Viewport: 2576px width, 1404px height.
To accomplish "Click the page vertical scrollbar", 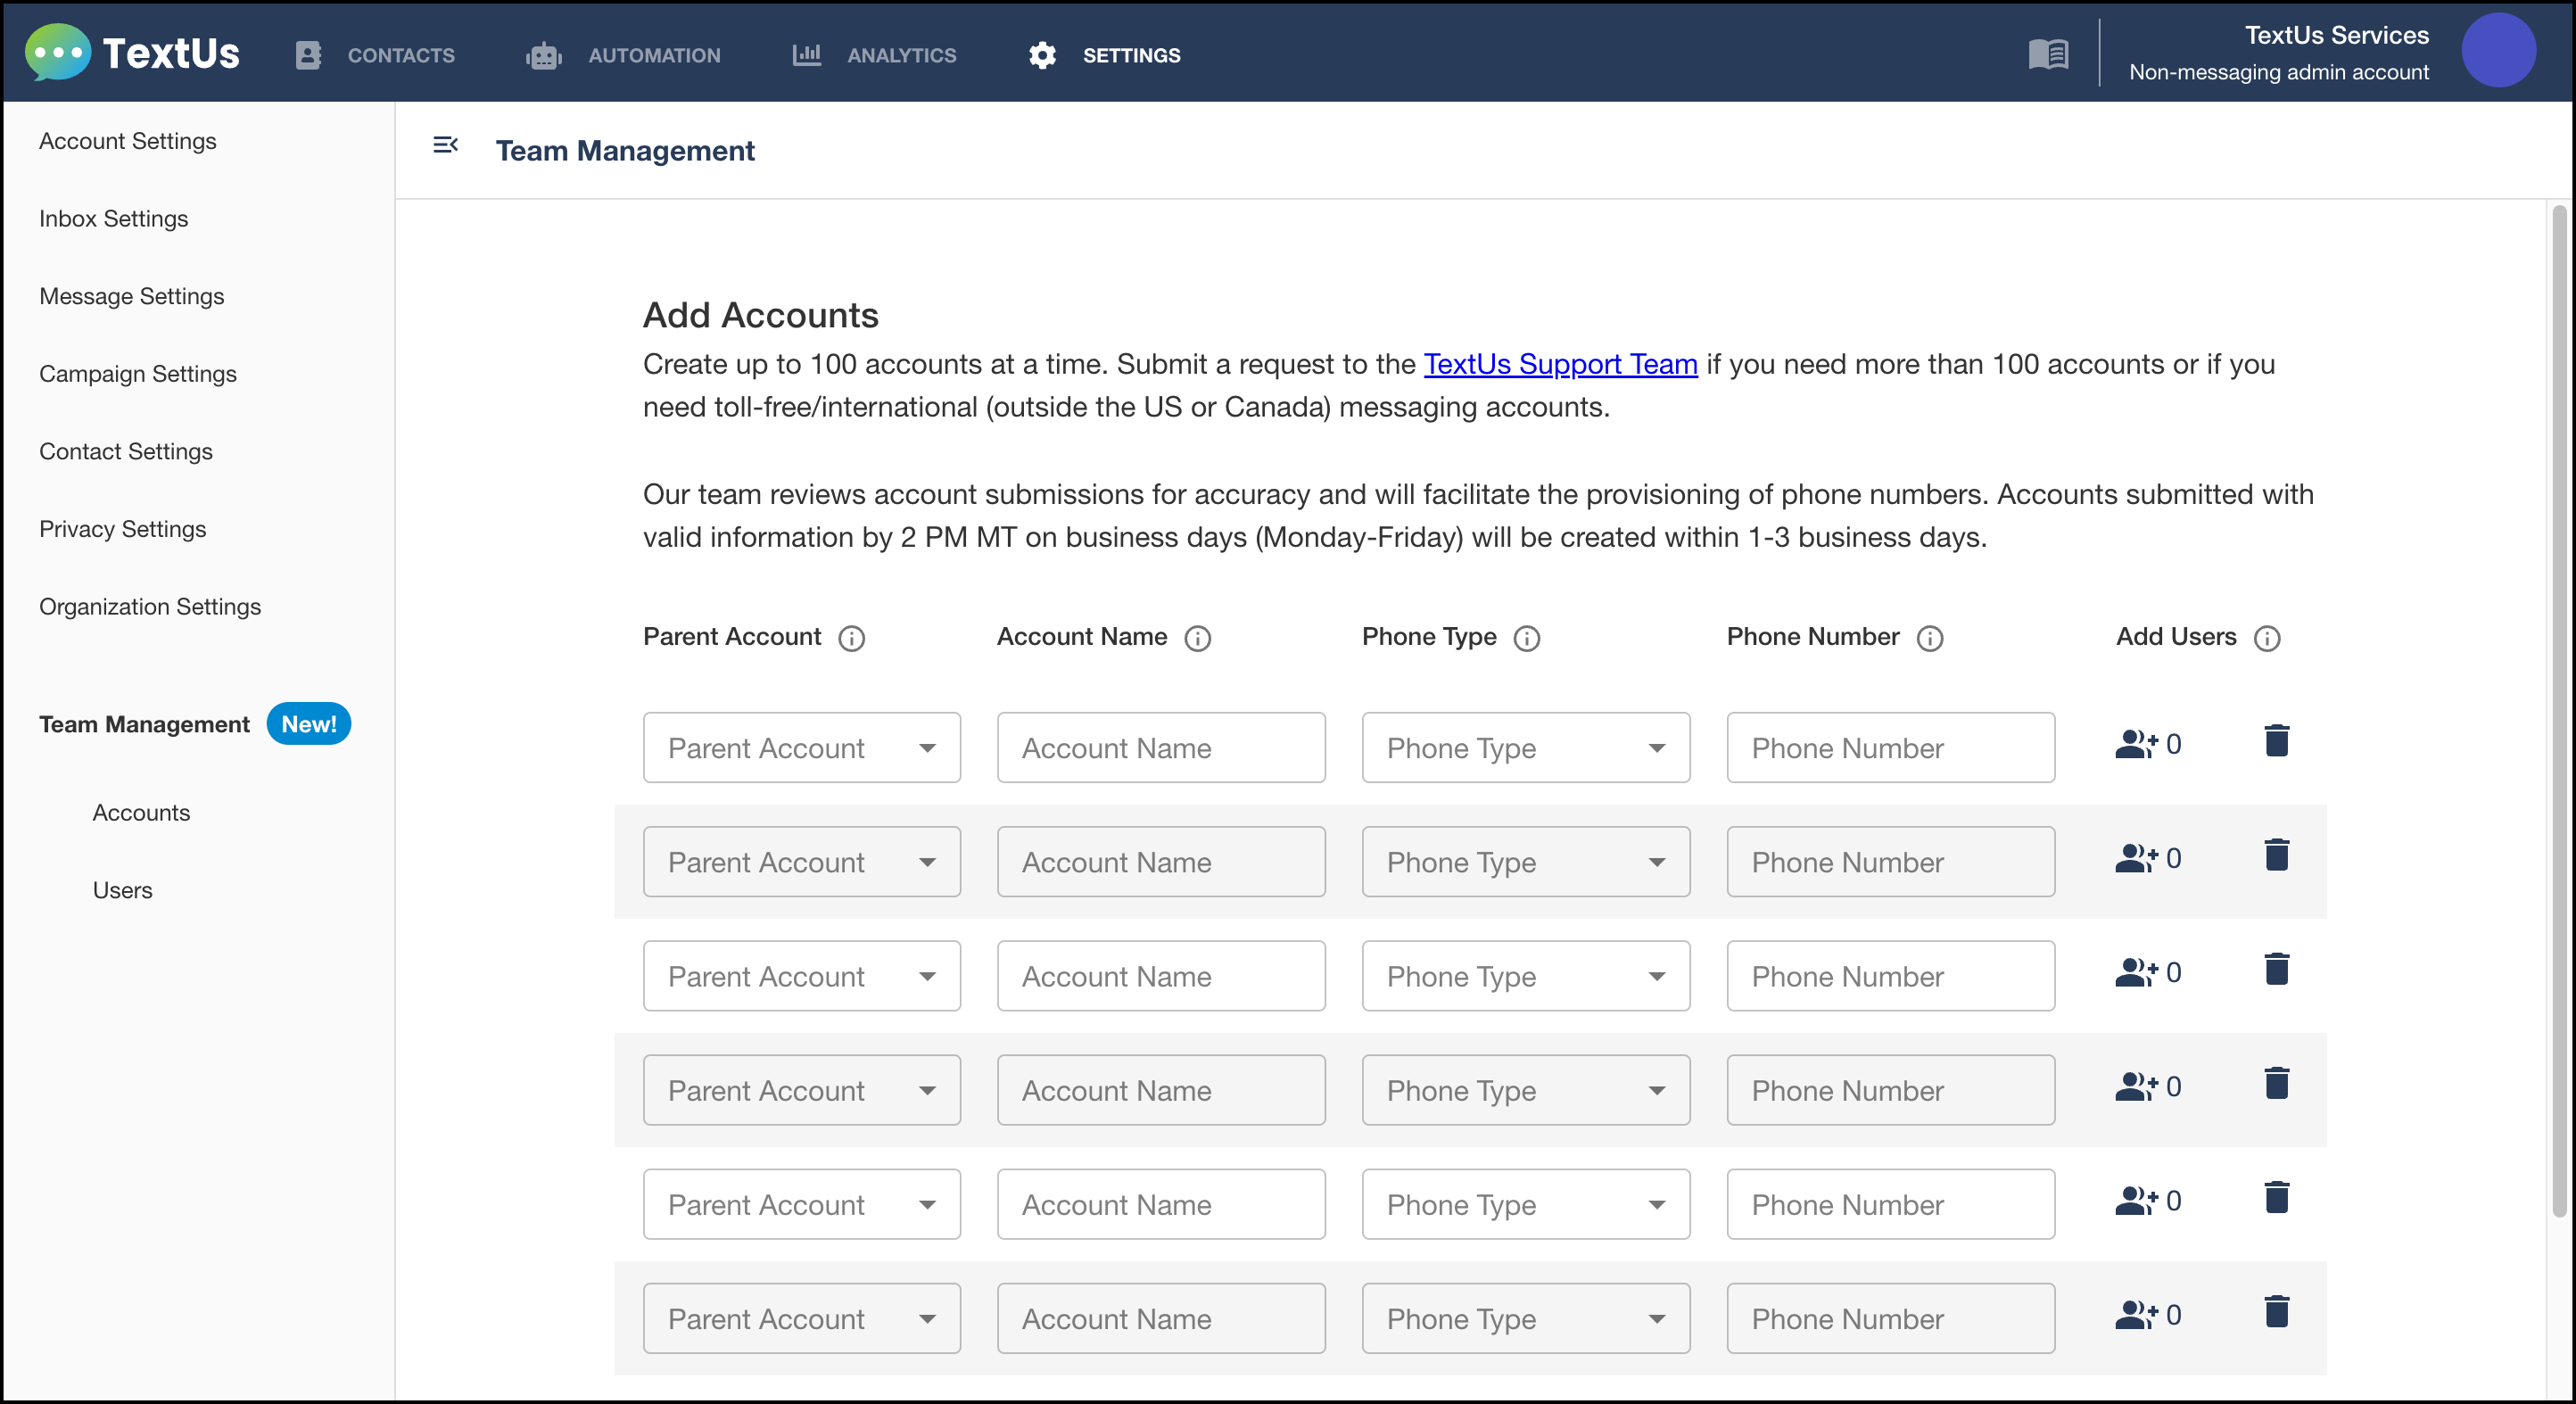I will tap(2558, 710).
